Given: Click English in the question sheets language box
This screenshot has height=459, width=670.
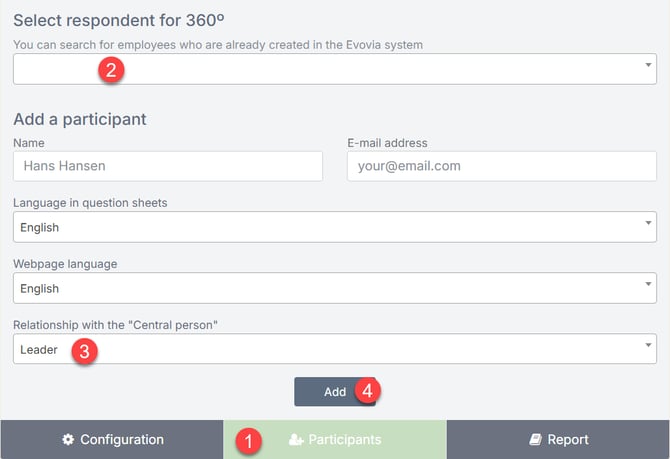Looking at the screenshot, I should click(40, 228).
